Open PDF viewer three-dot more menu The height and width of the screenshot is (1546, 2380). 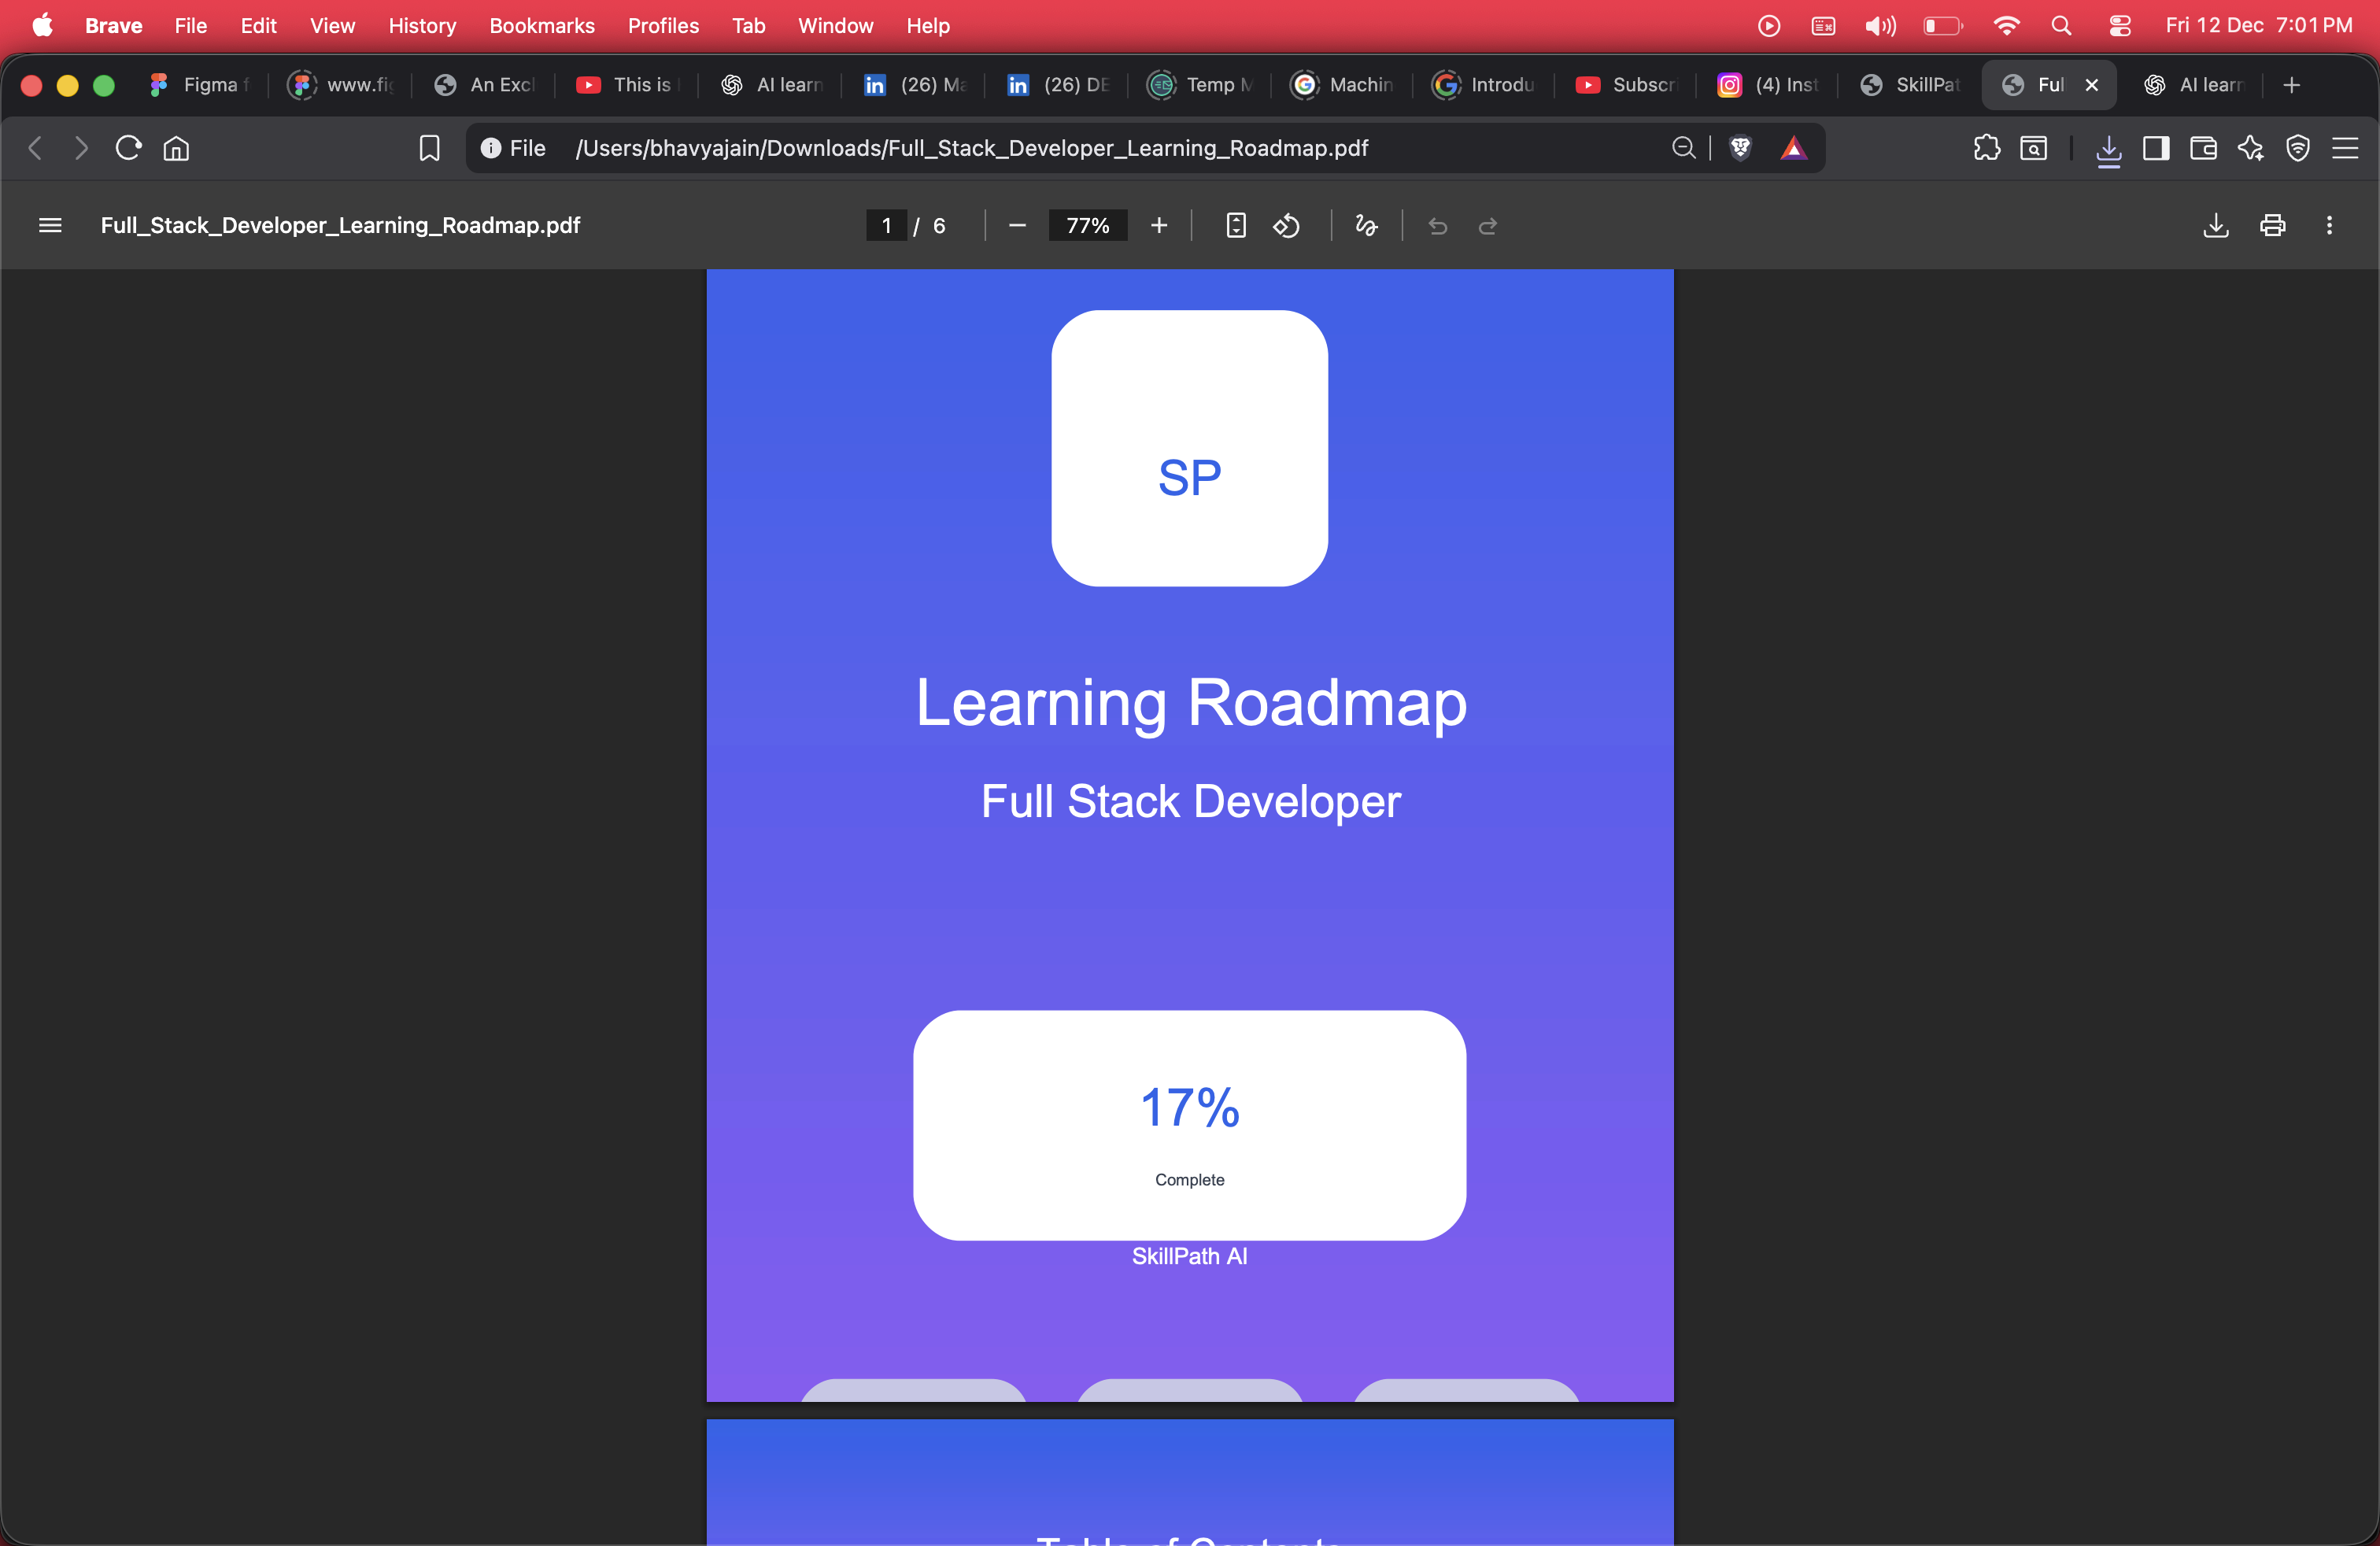click(x=2329, y=226)
